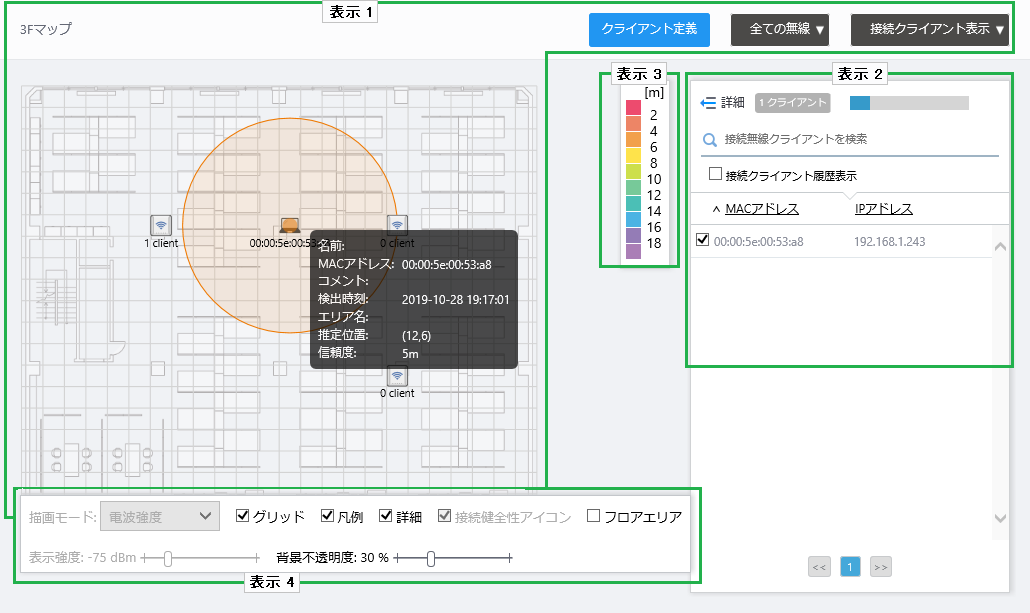Click the 信頼度 value 5m in tooltip
This screenshot has width=1030, height=613.
tap(410, 353)
